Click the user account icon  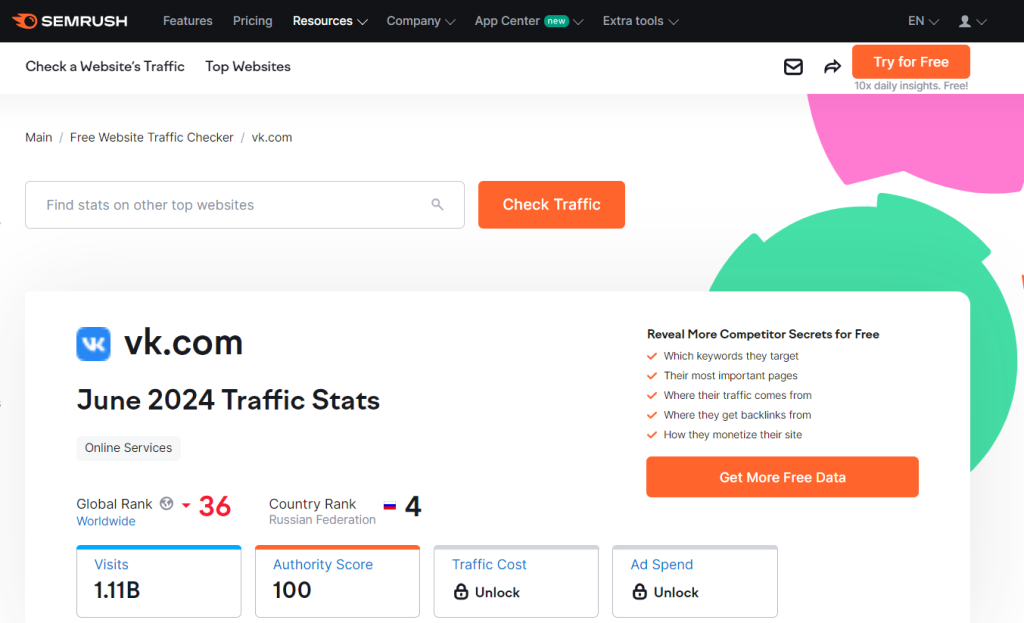964,21
